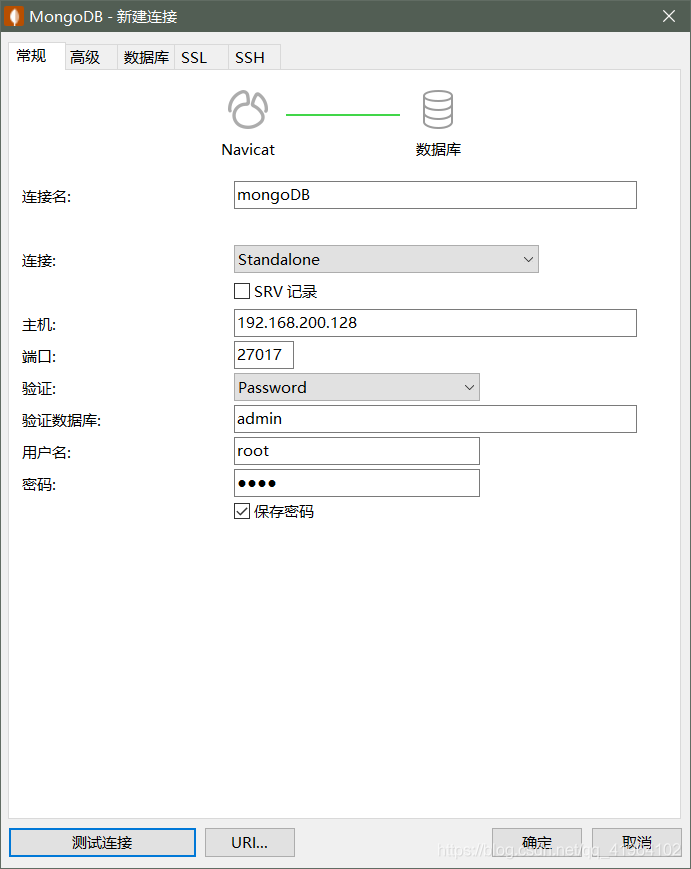The image size is (691, 869).
Task: Close the new connection dialog
Action: coord(669,16)
